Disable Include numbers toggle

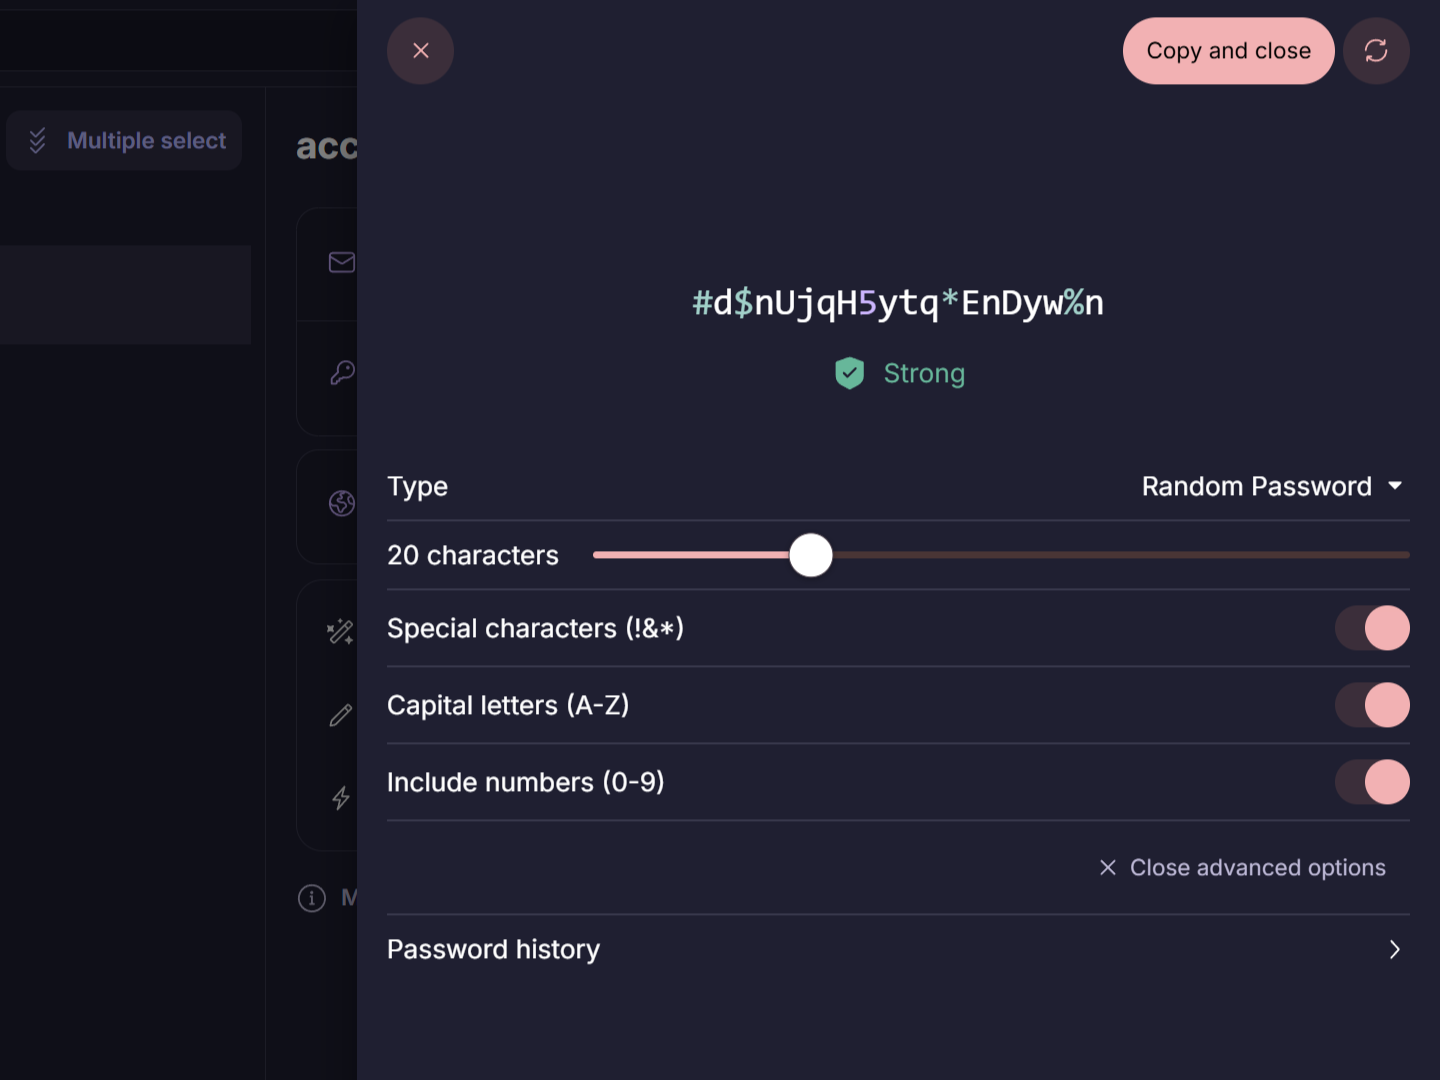[x=1372, y=781]
